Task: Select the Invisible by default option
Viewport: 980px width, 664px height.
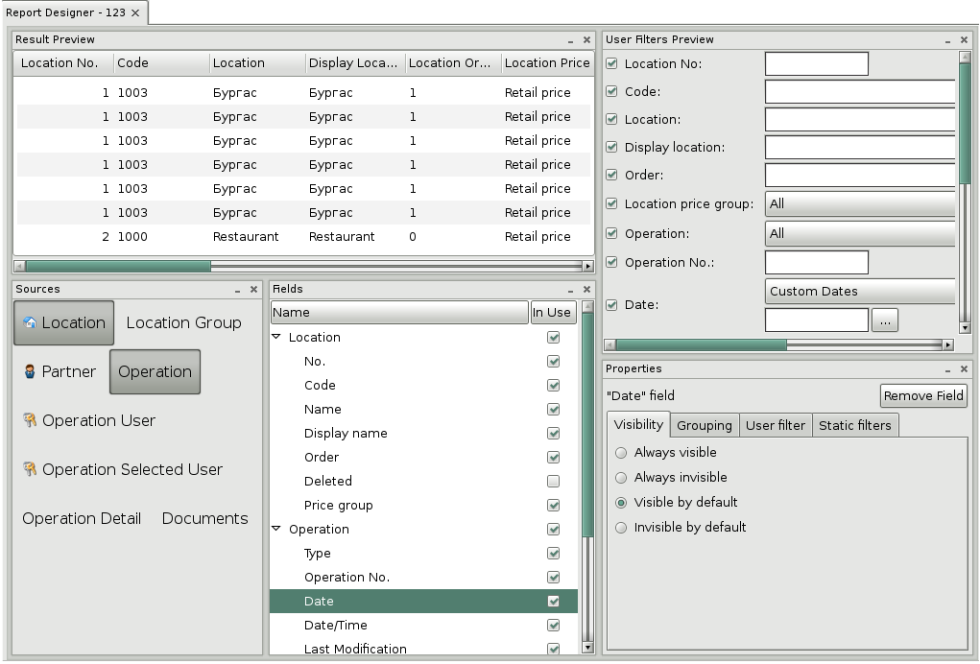Action: (x=621, y=528)
